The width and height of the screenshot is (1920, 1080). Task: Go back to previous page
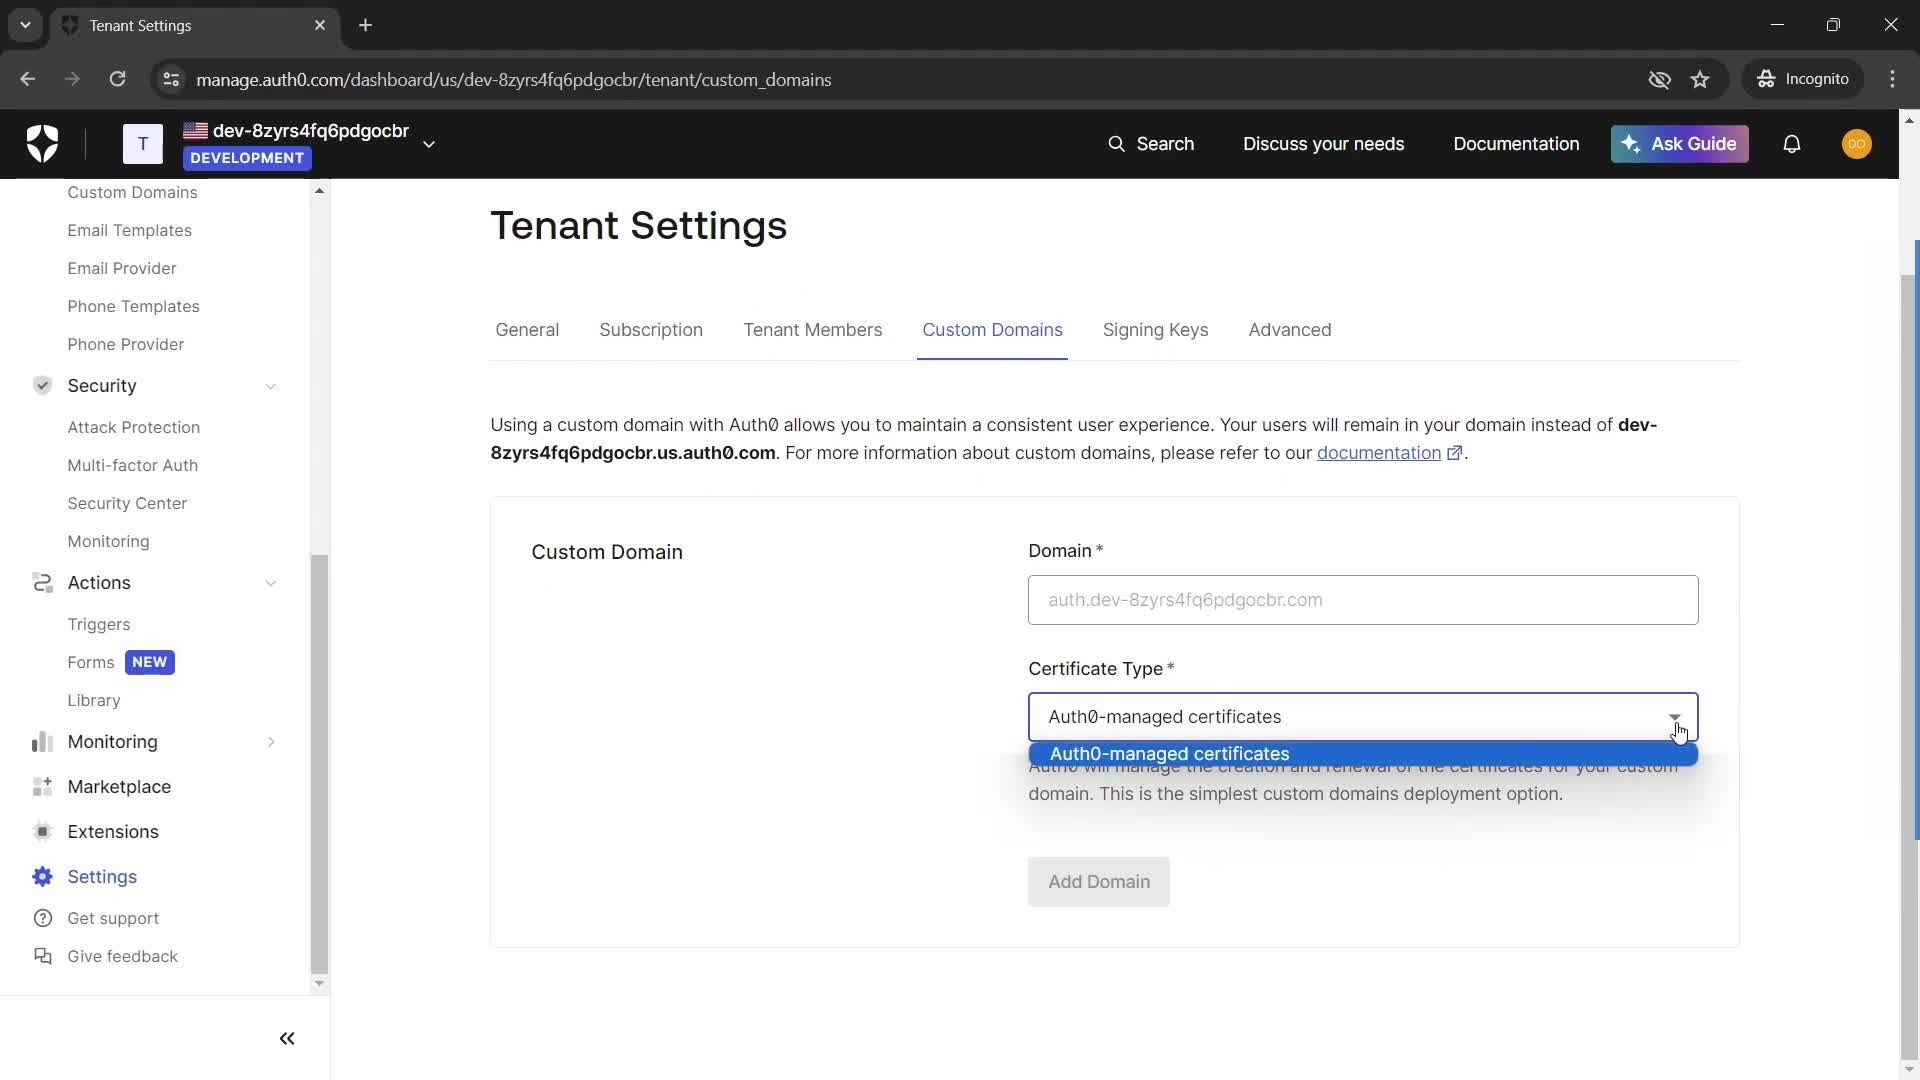coord(28,79)
